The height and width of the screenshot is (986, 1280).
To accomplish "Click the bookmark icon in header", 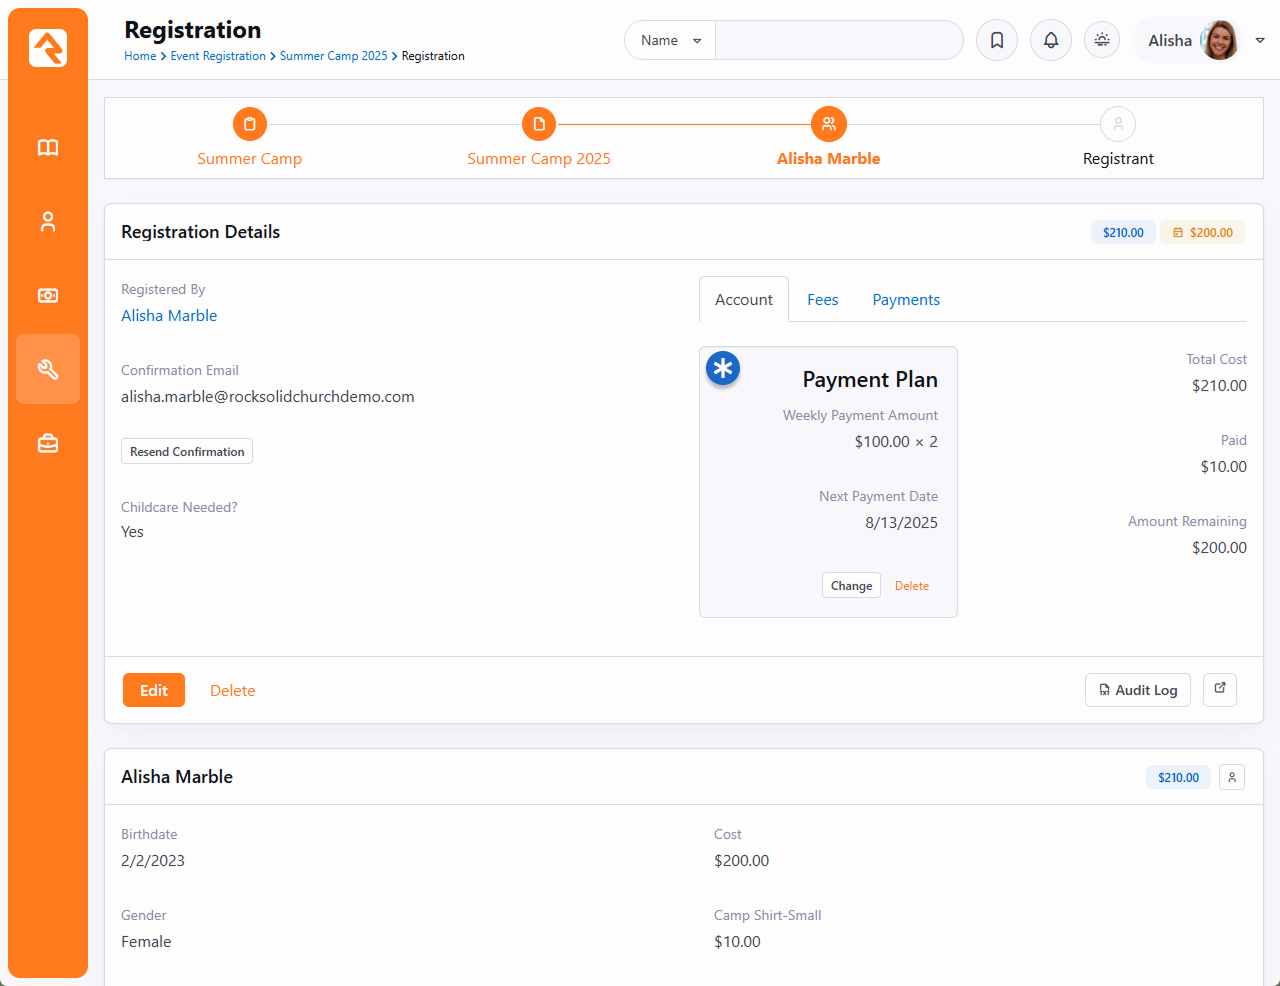I will point(996,41).
